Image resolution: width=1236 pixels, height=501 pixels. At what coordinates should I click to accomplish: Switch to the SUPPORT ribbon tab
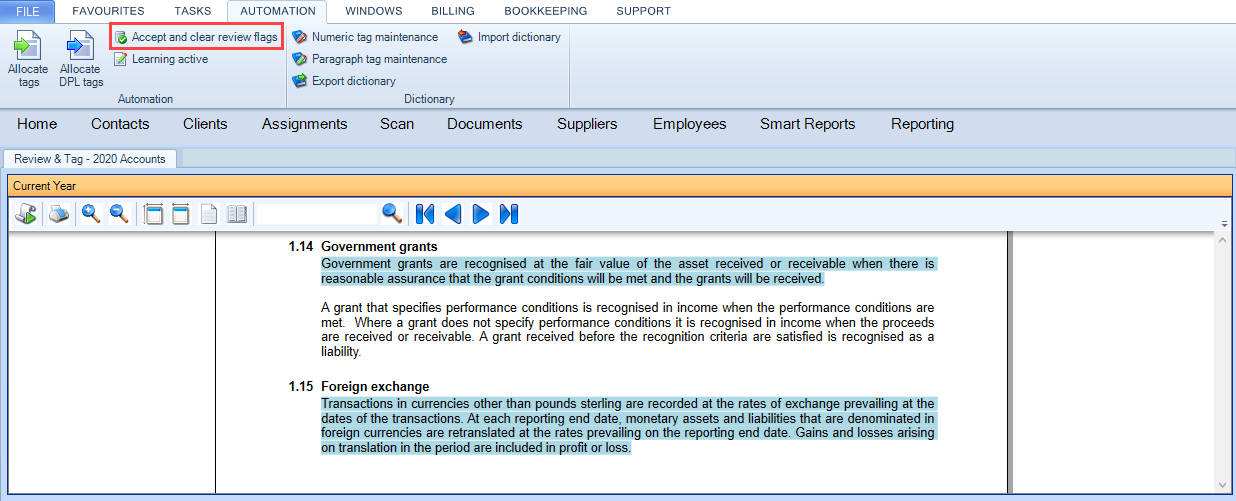643,11
